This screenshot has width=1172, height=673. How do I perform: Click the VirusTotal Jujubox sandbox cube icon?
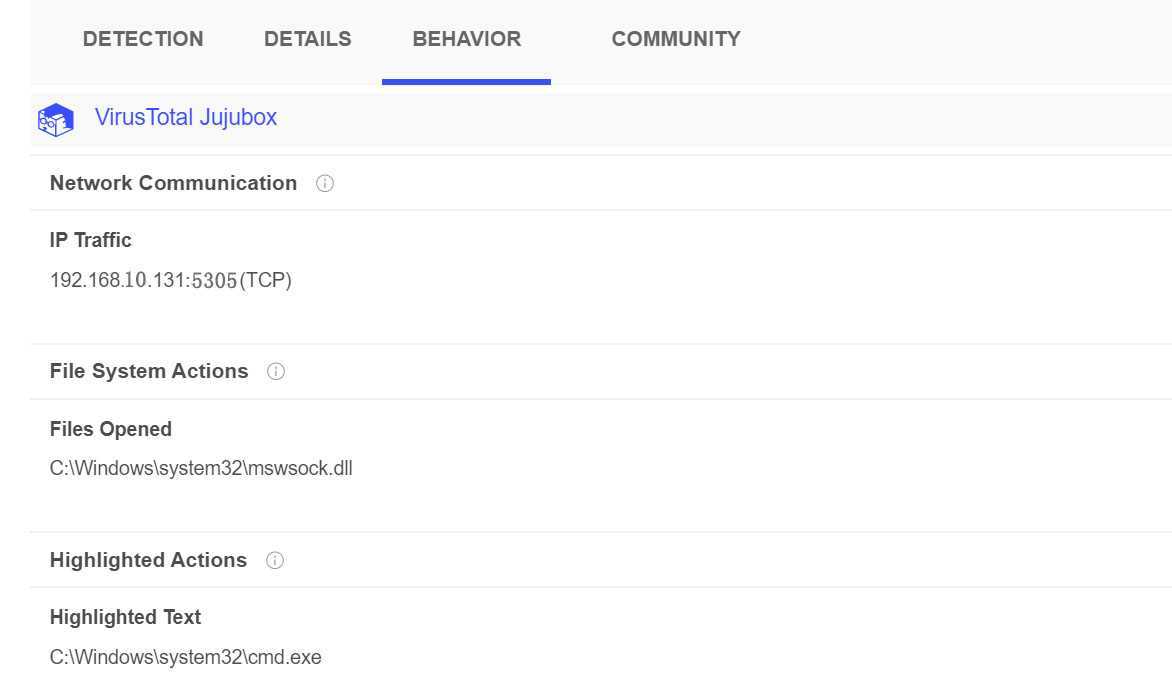click(x=55, y=120)
